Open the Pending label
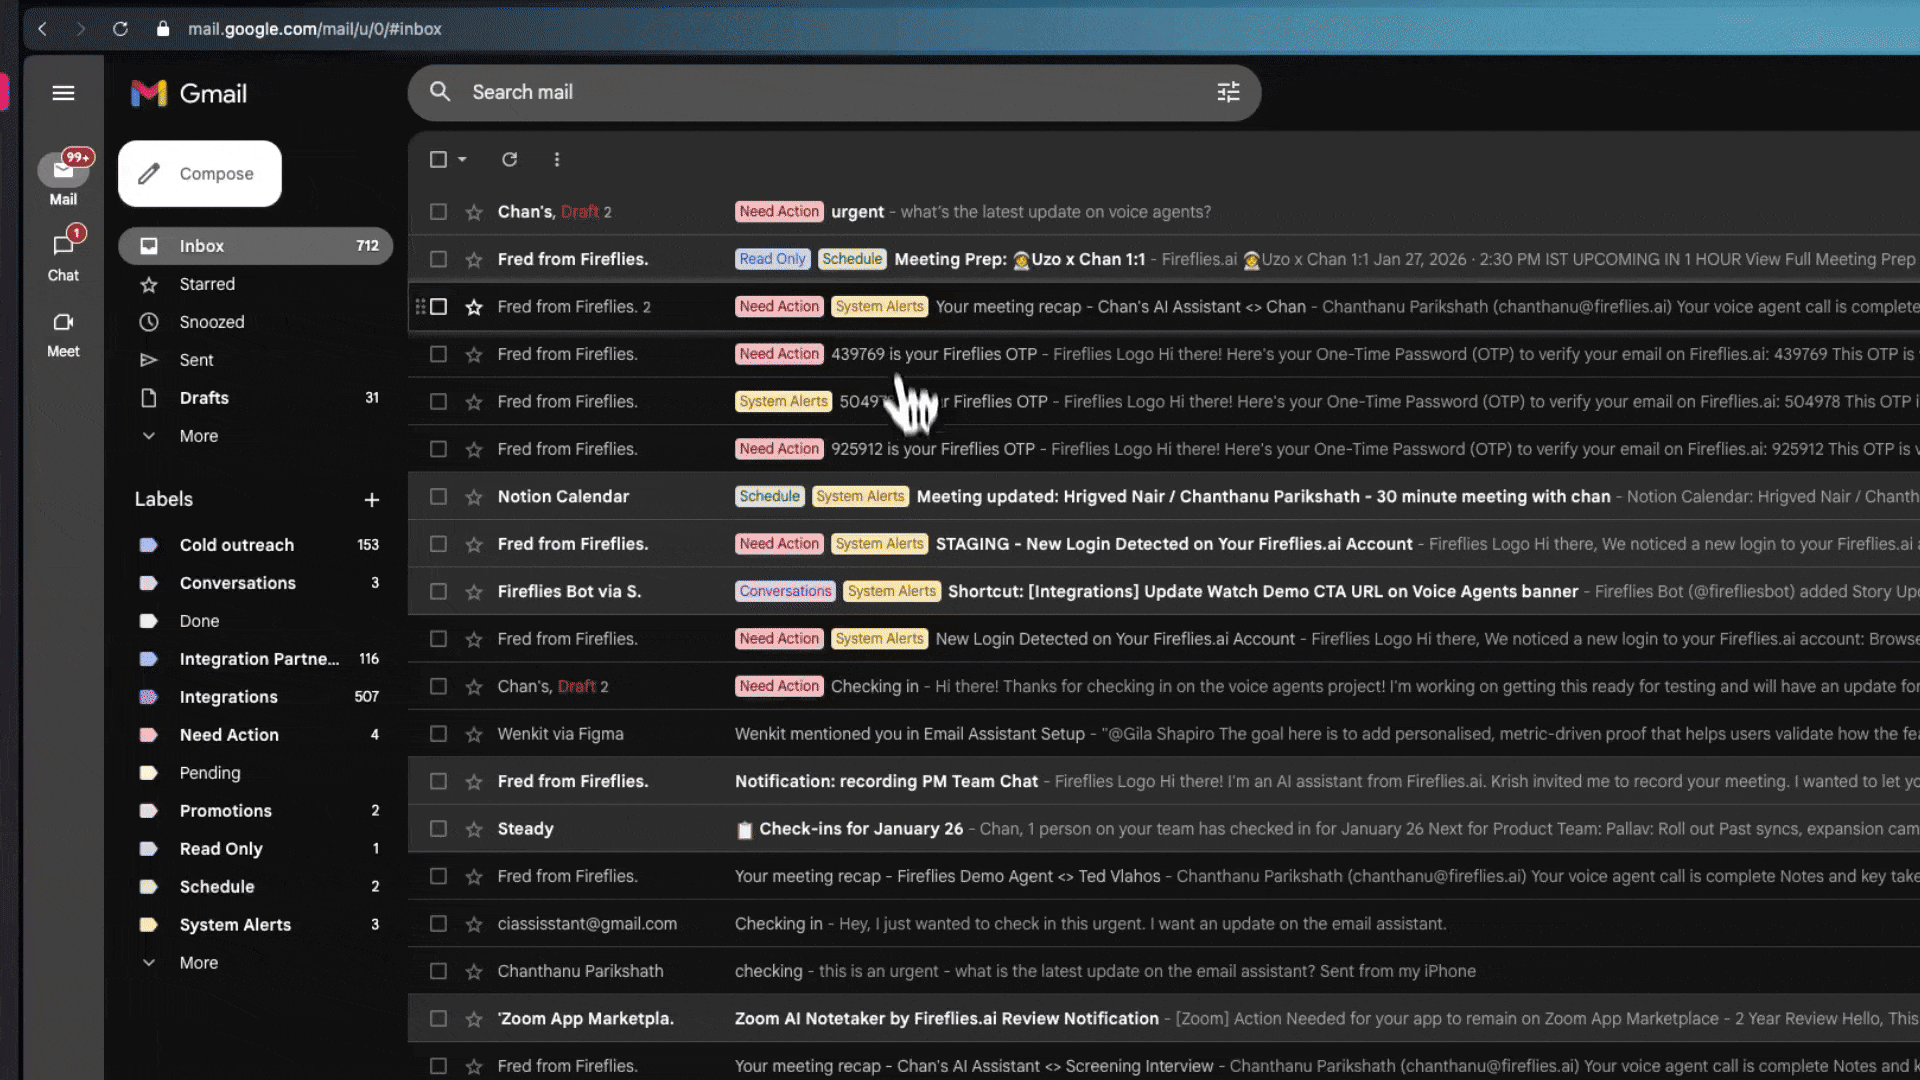This screenshot has width=1920, height=1080. coord(255,773)
